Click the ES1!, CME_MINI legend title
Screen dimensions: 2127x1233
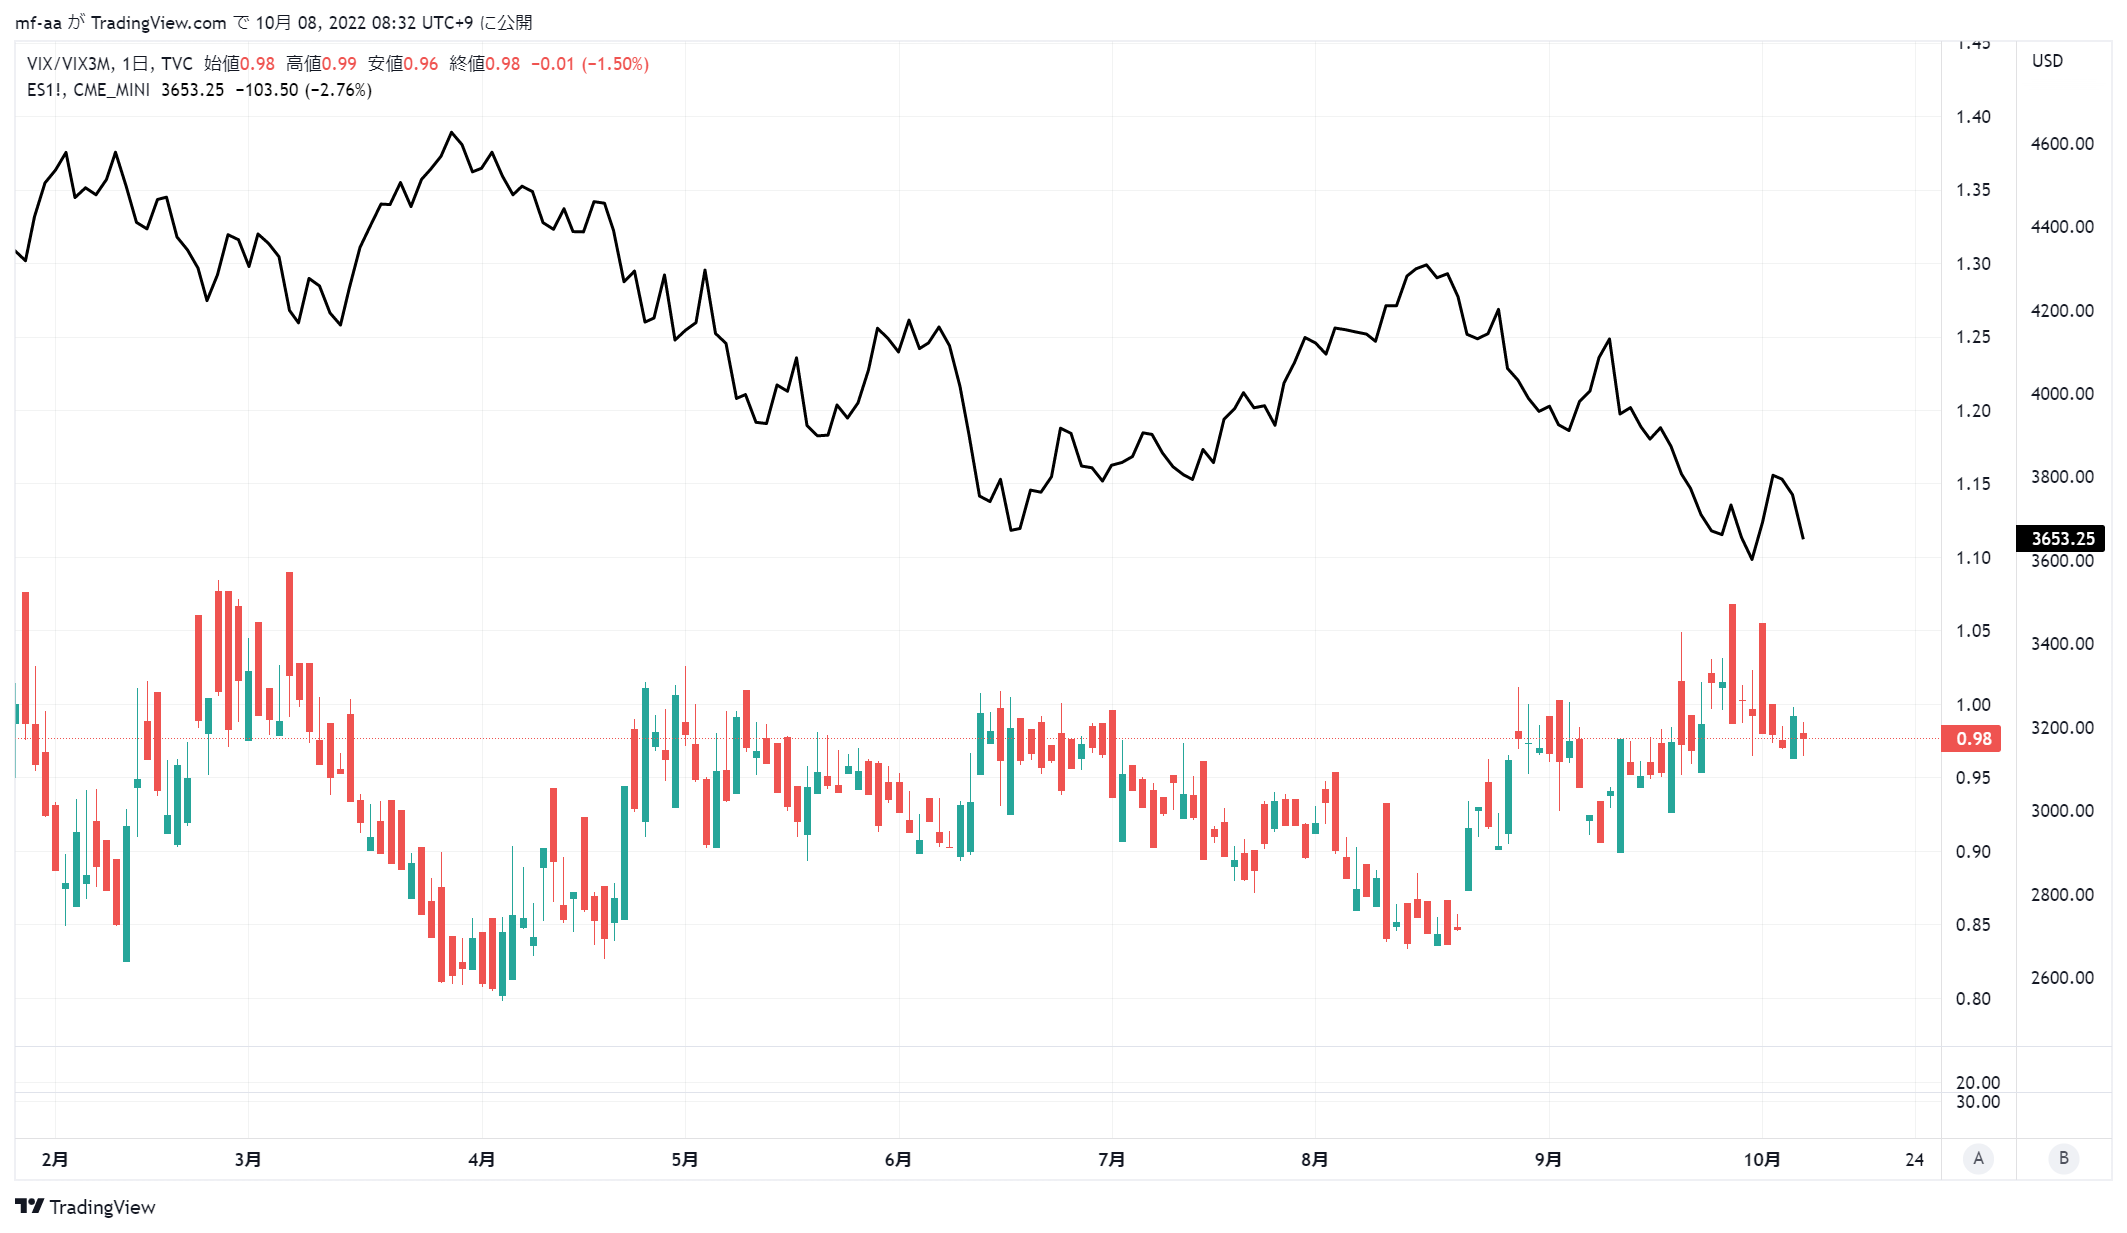pos(88,90)
